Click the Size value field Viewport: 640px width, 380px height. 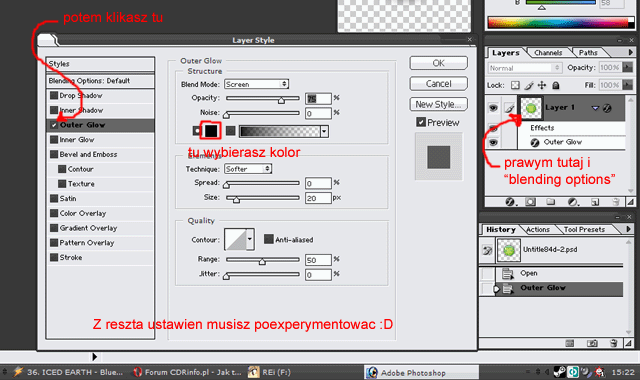coord(318,198)
